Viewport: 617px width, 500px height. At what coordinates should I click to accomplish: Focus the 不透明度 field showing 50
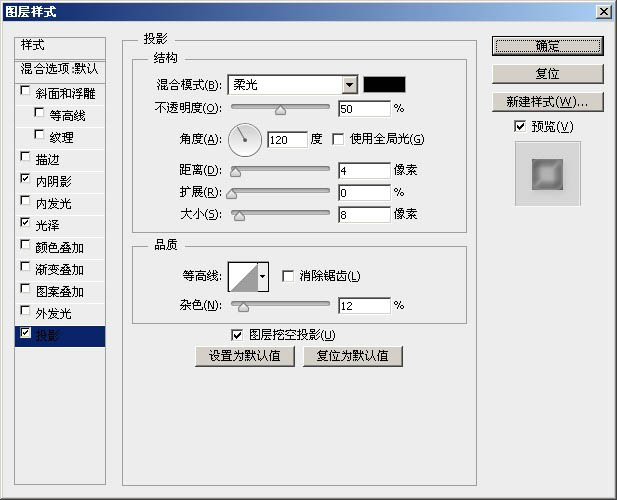coord(364,109)
